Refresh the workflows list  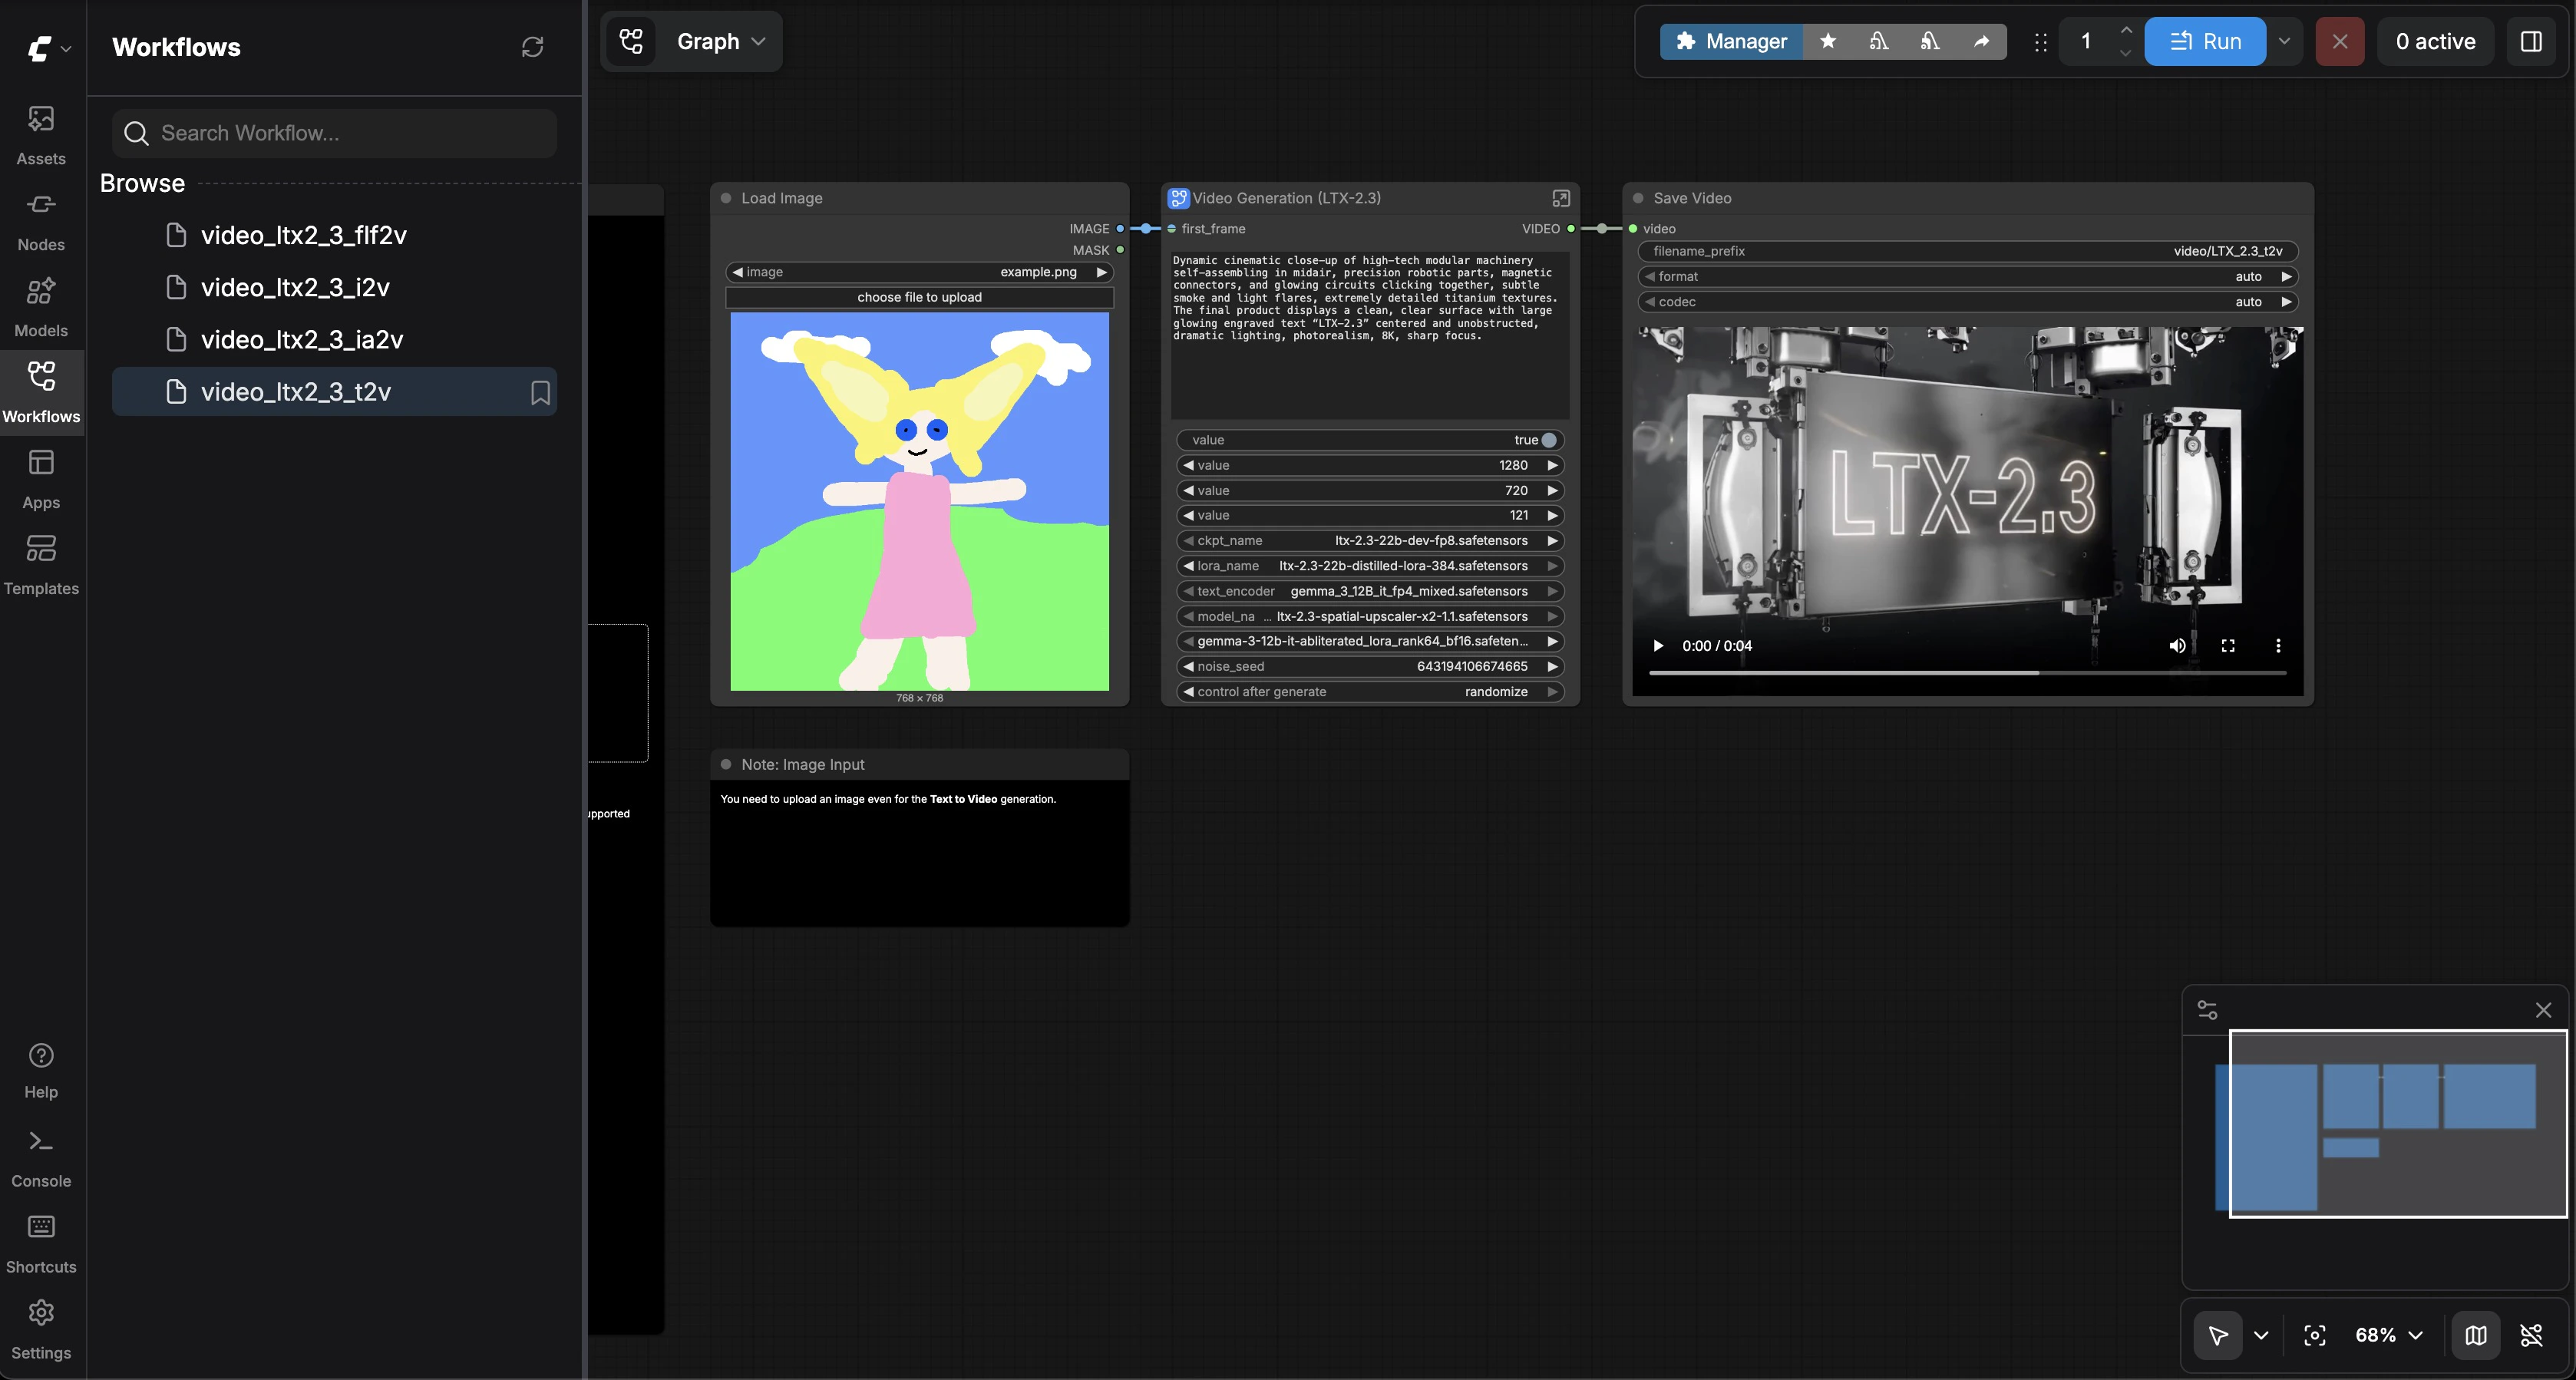click(x=533, y=47)
